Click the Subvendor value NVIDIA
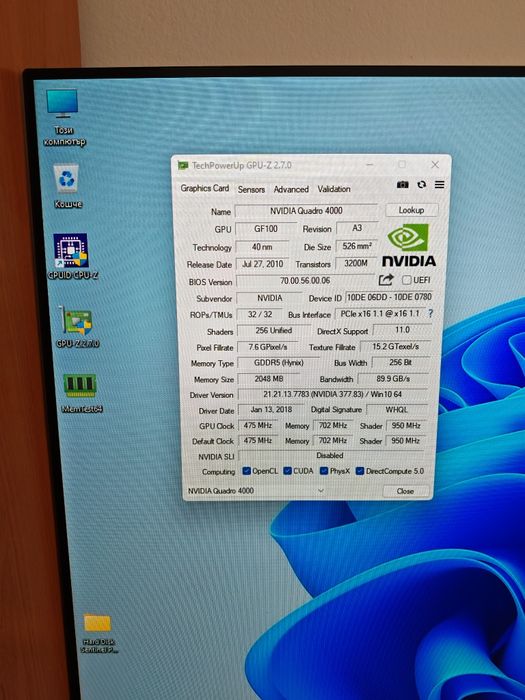 click(x=270, y=298)
